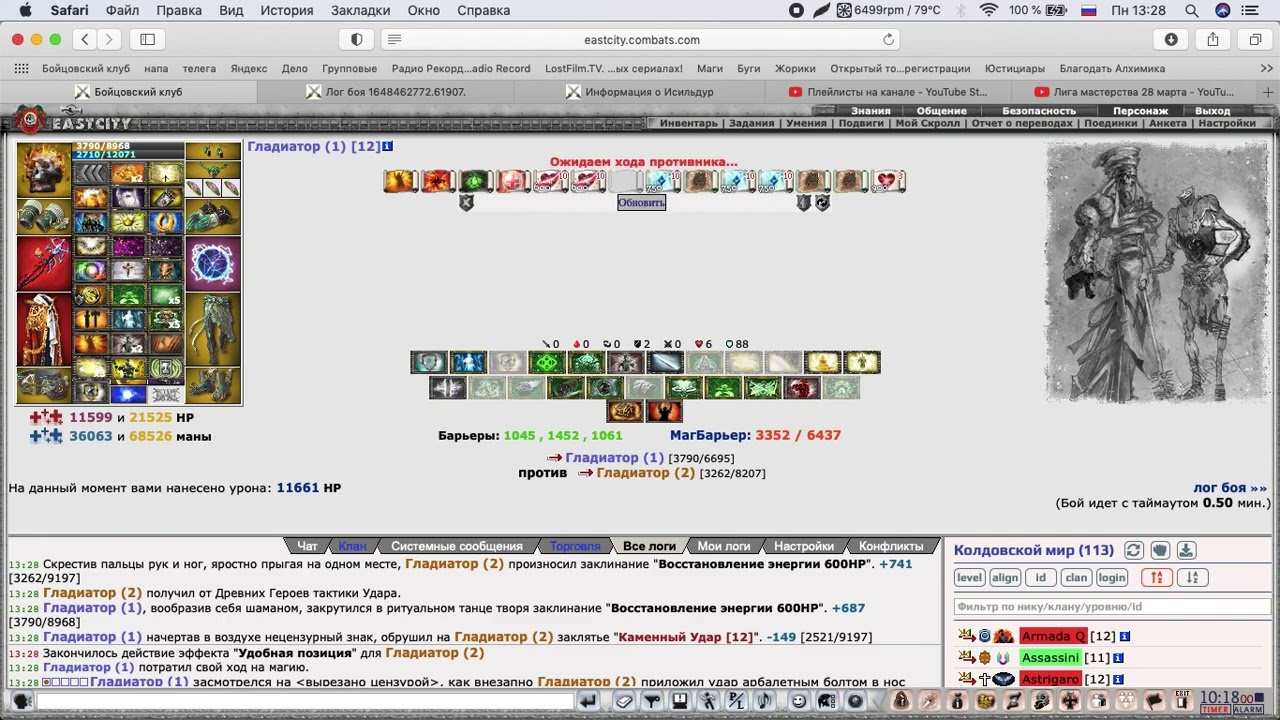The image size is (1280, 720).
Task: Switch to Лог боя browser tab
Action: [x=395, y=92]
